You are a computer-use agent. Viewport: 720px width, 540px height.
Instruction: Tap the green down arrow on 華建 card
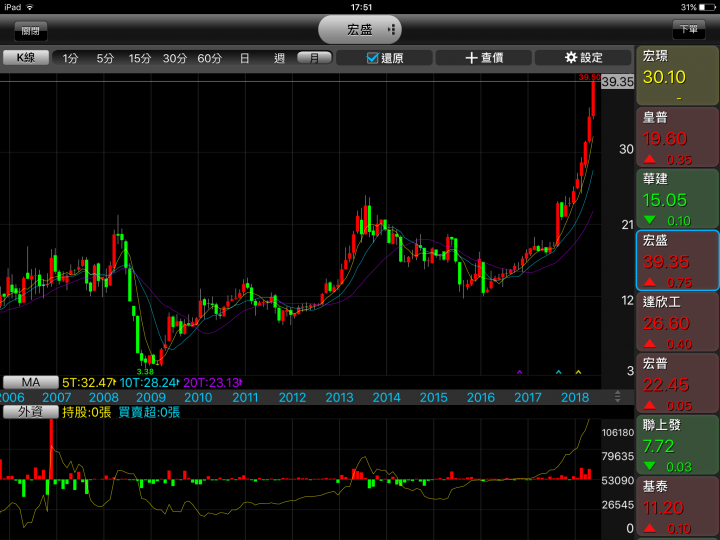[x=649, y=220]
